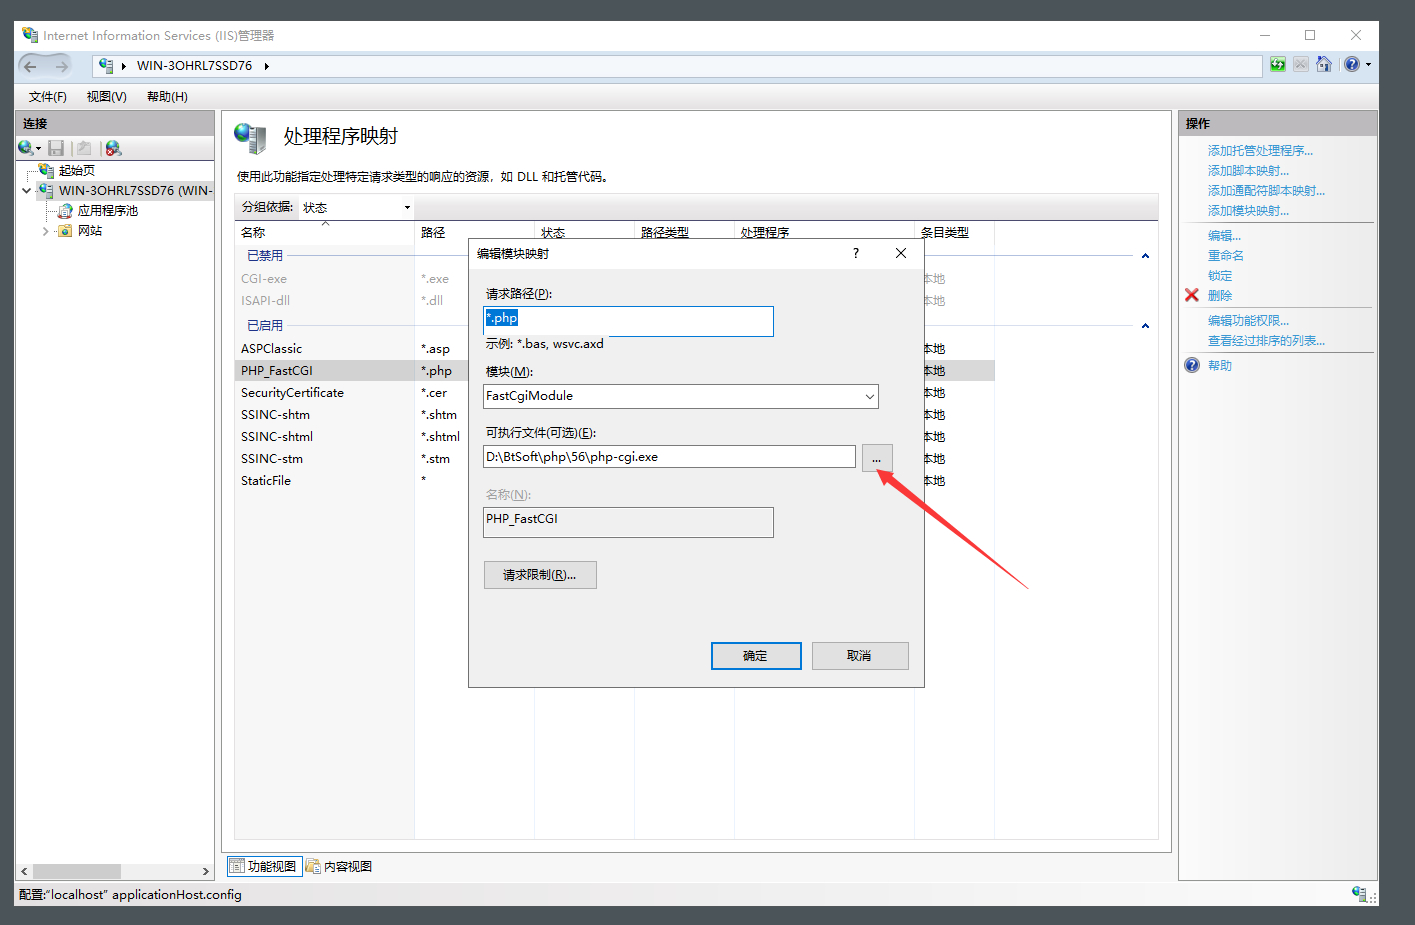Close the 编辑模块映射 dialog

coord(901,253)
